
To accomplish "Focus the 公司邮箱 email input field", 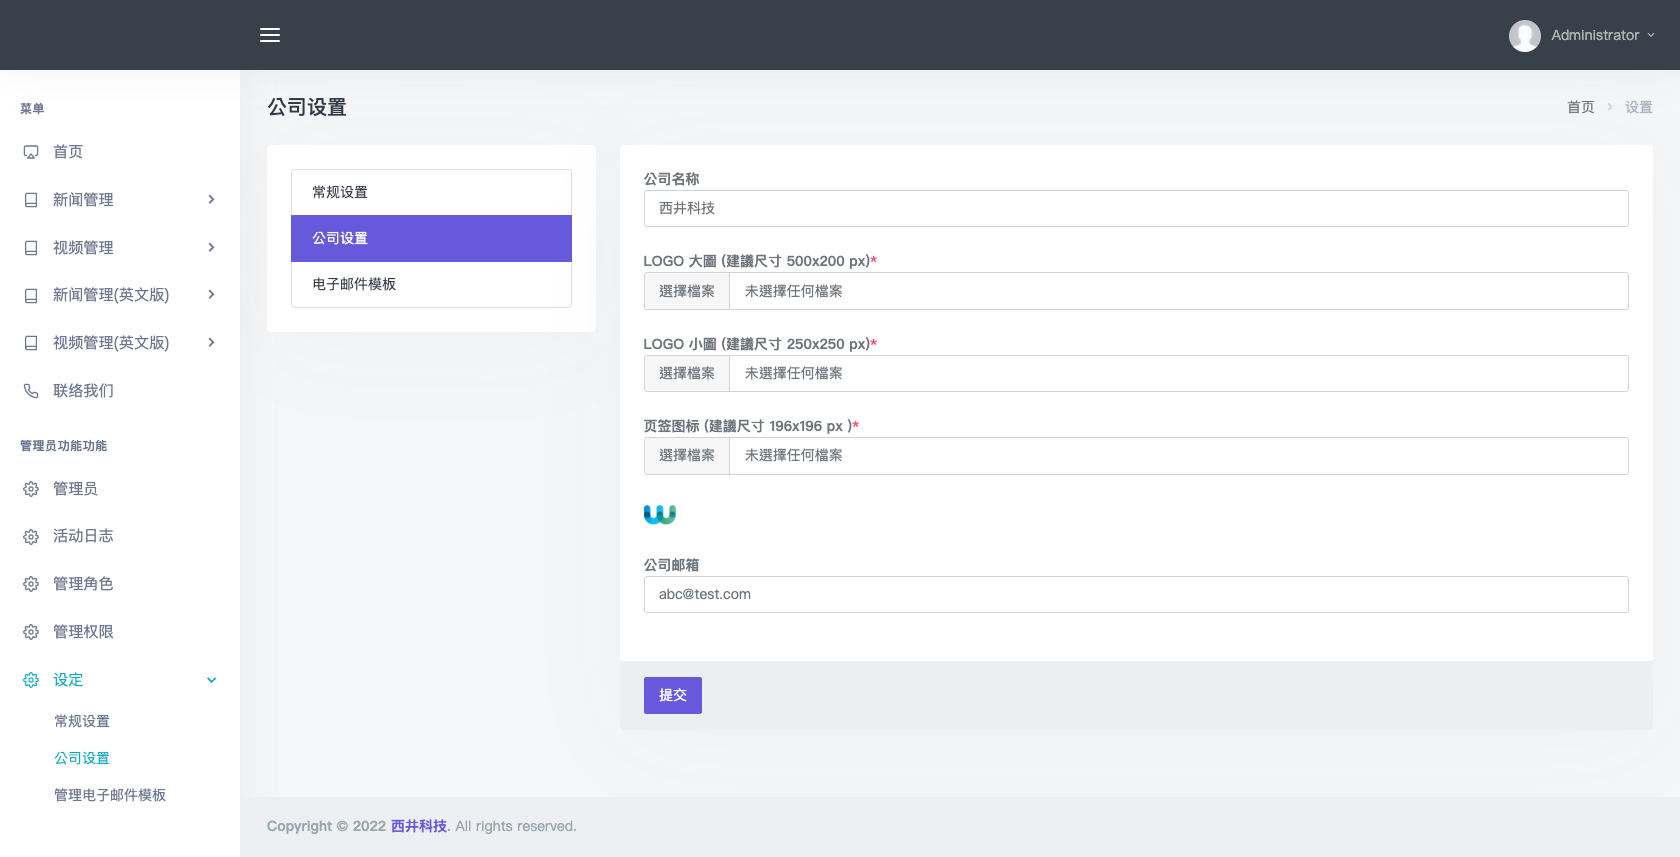I will [1135, 594].
